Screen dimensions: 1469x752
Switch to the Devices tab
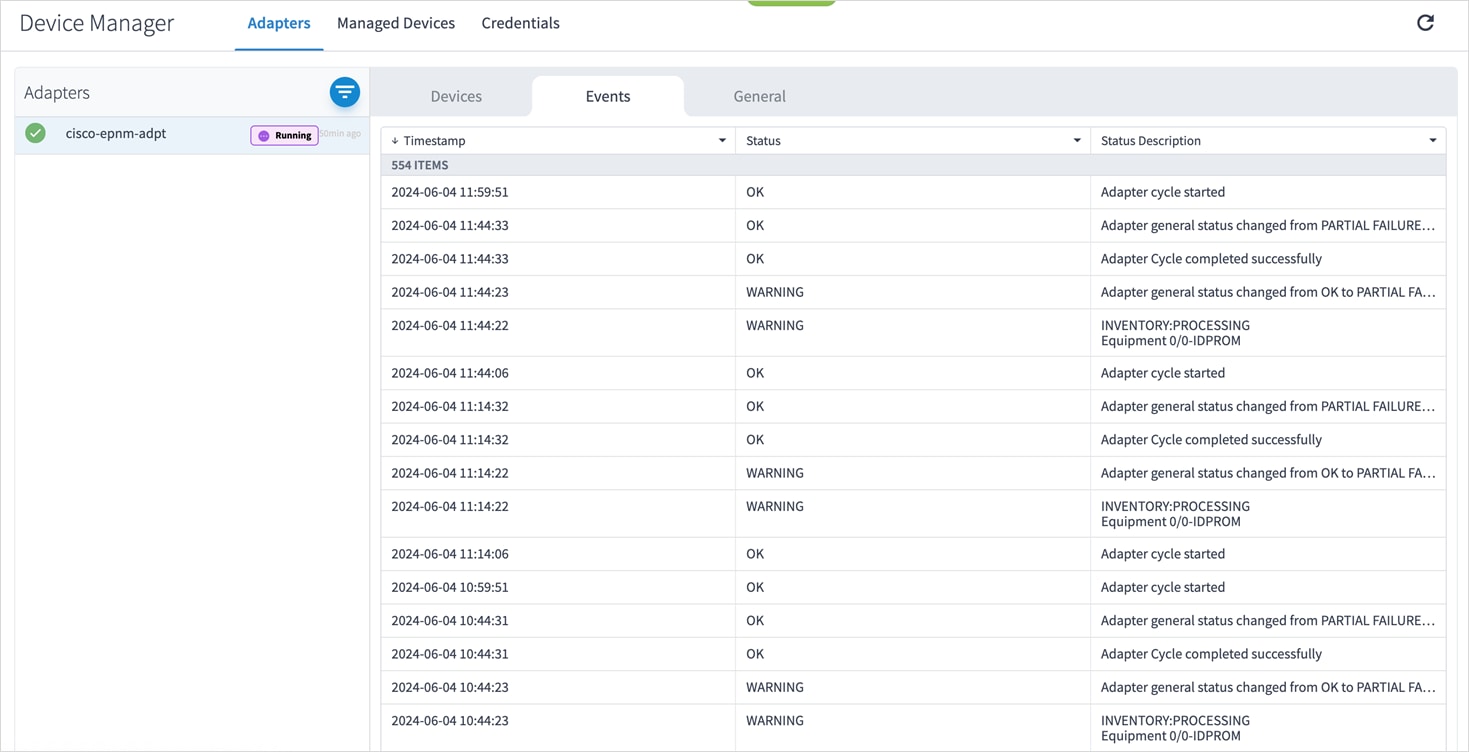[455, 95]
